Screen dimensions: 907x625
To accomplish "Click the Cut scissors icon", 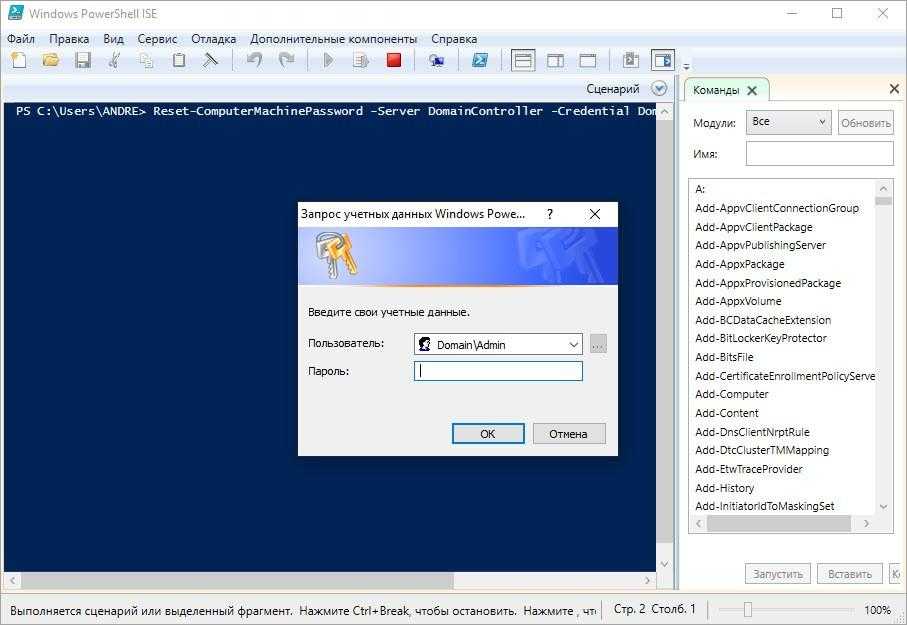I will tap(115, 61).
